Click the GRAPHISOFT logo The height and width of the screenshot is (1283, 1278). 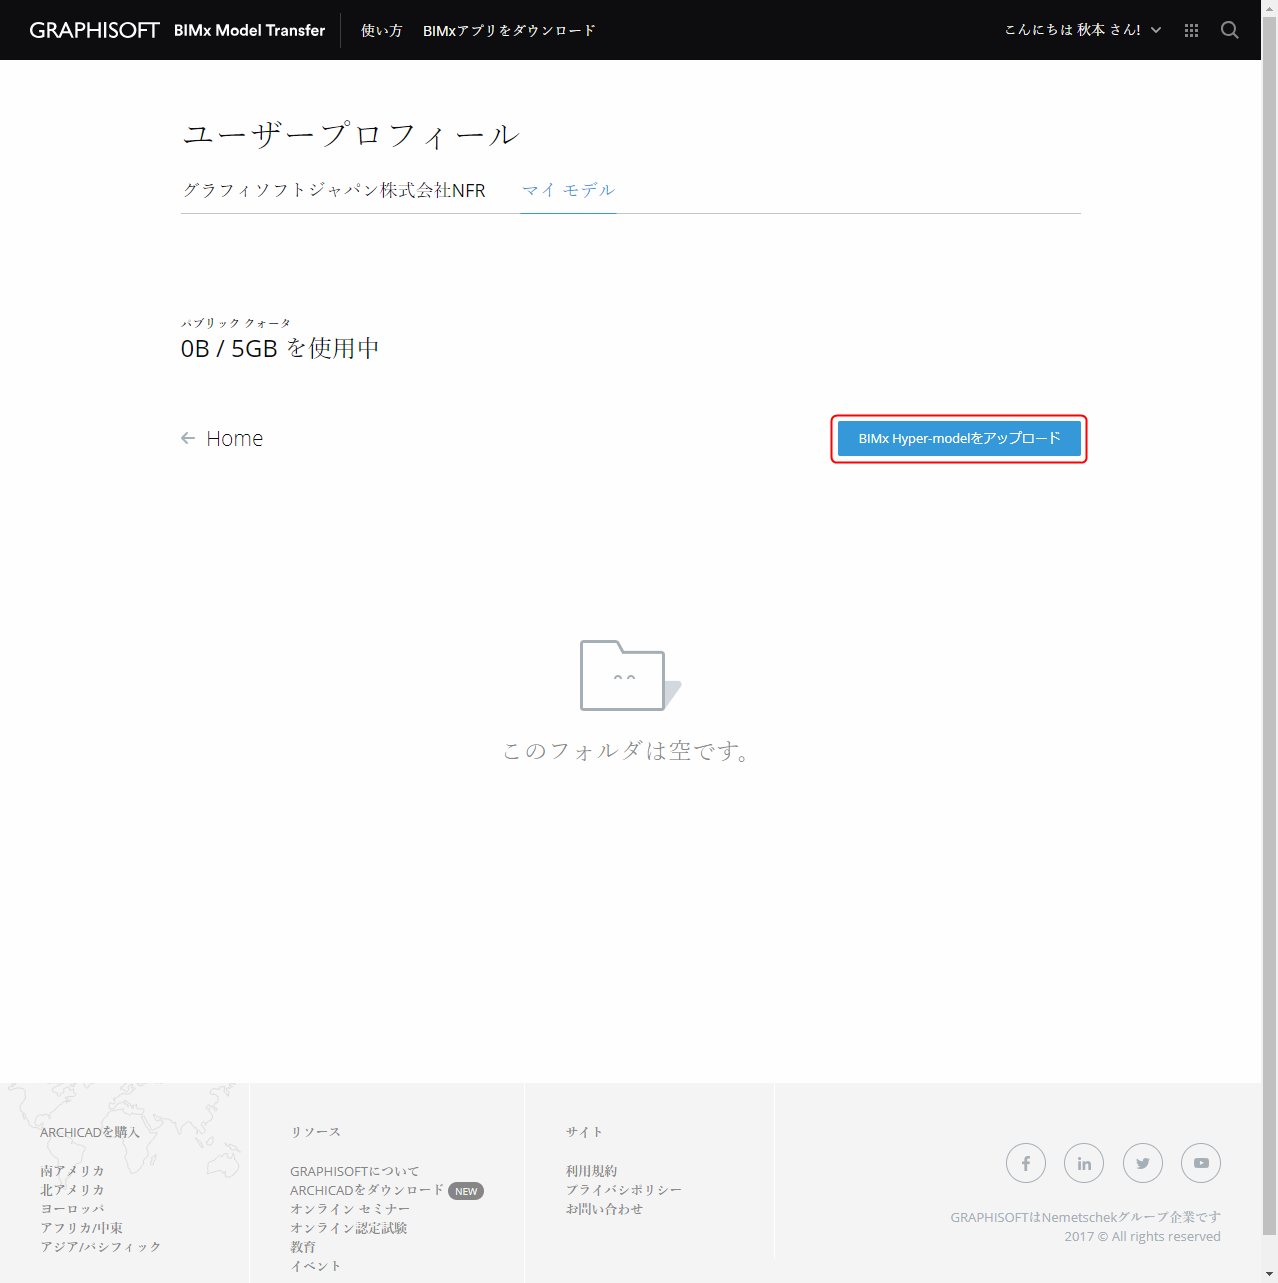click(x=94, y=30)
